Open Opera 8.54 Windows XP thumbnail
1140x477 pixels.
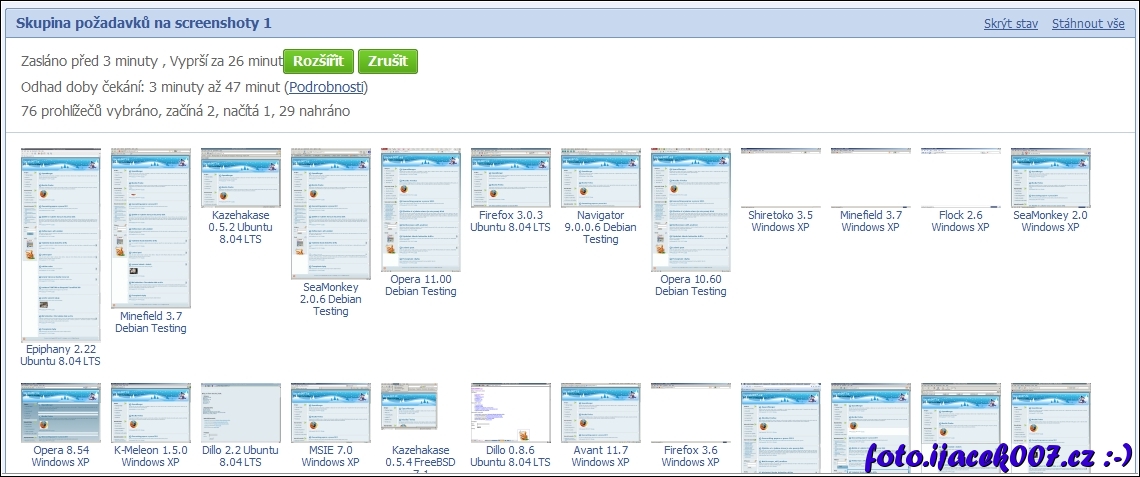click(60, 412)
